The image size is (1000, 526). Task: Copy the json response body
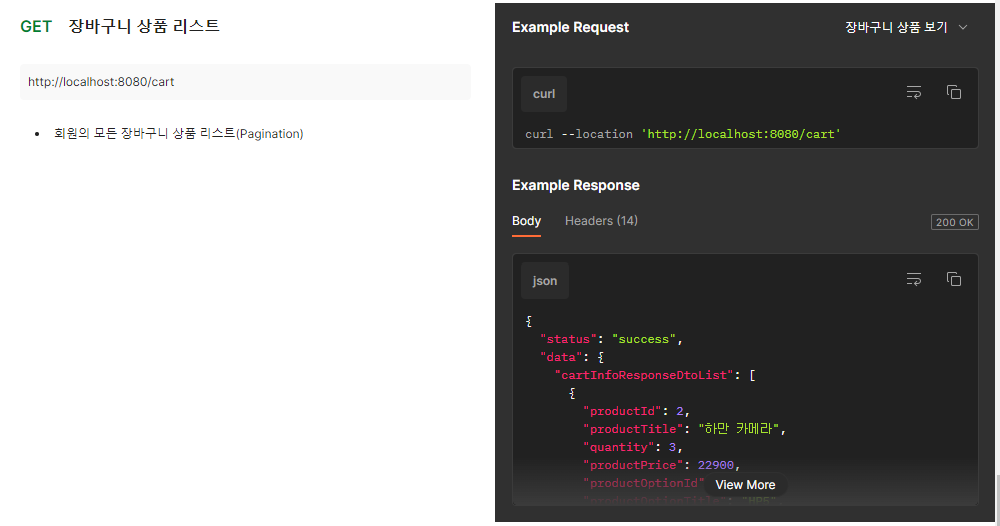[953, 279]
